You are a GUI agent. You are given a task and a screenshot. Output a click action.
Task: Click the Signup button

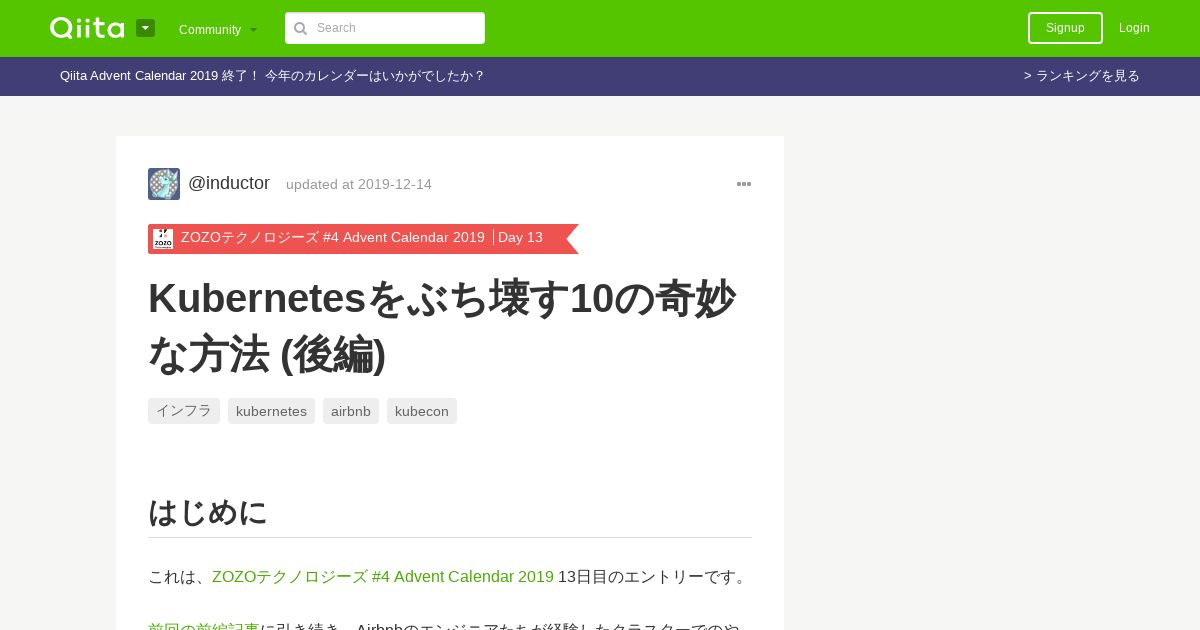(1065, 28)
